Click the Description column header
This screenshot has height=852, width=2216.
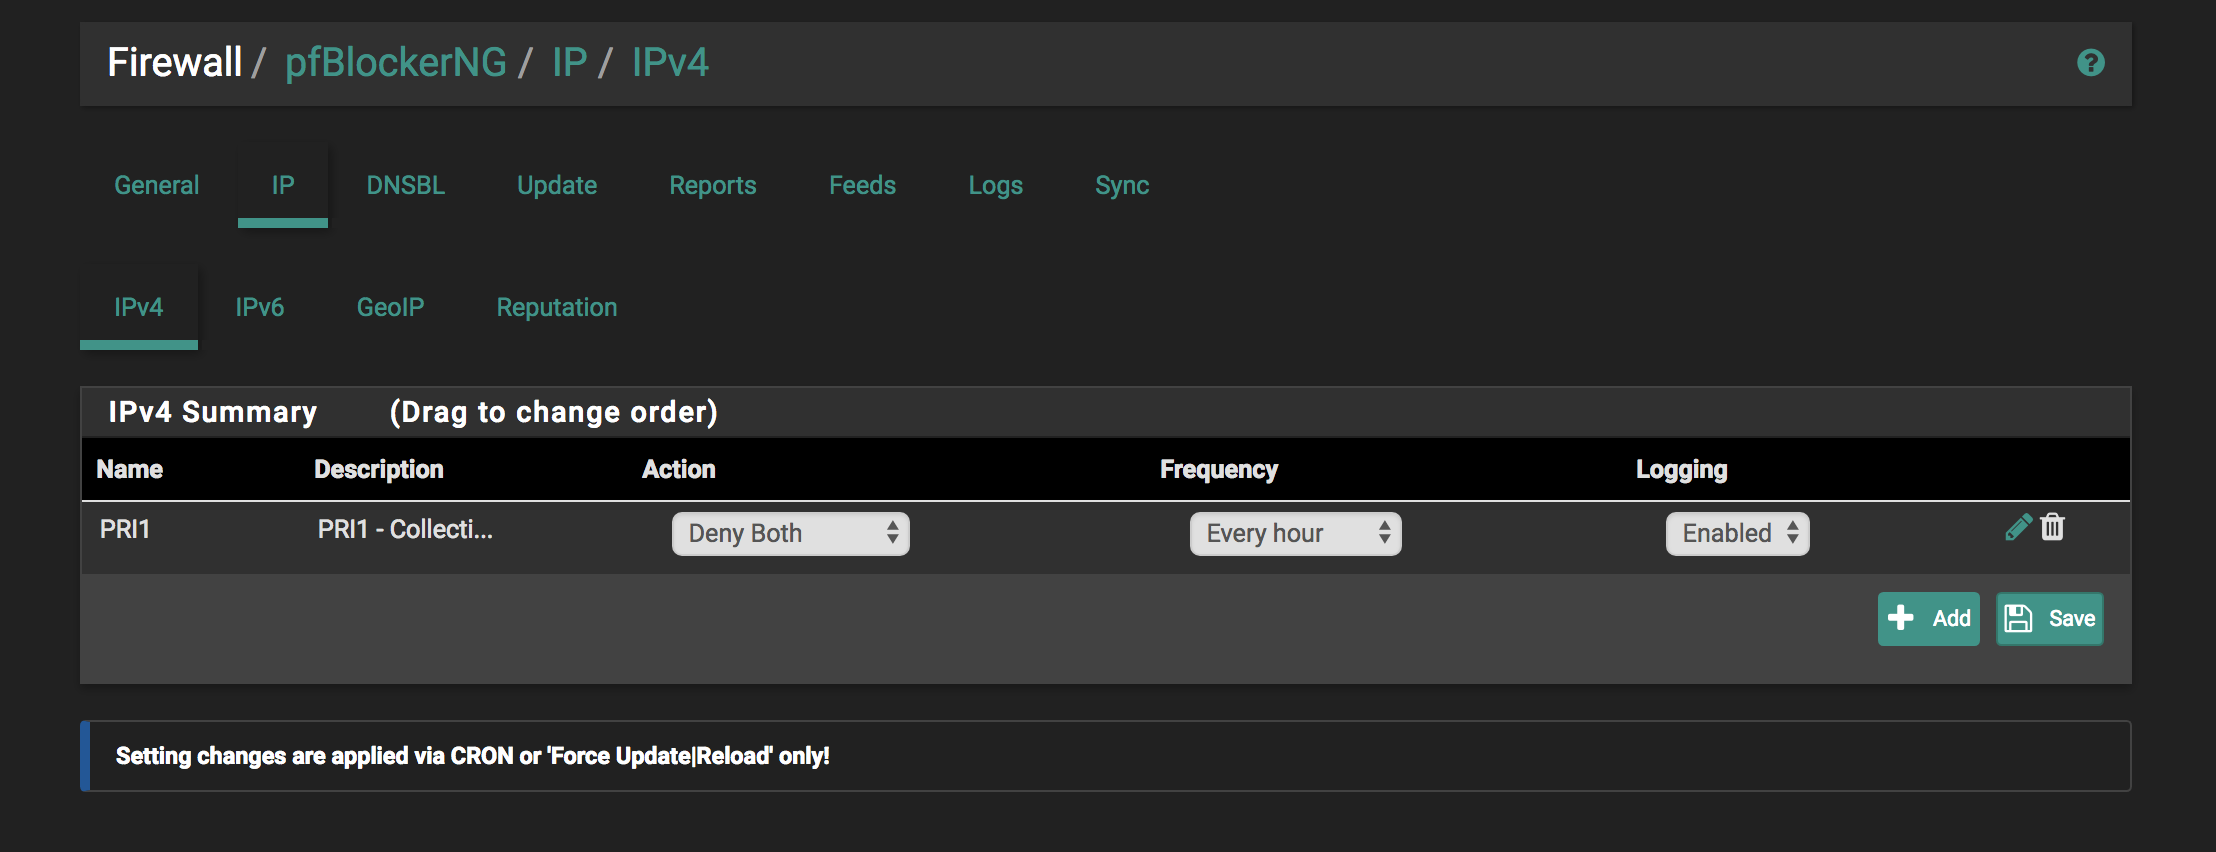coord(379,469)
